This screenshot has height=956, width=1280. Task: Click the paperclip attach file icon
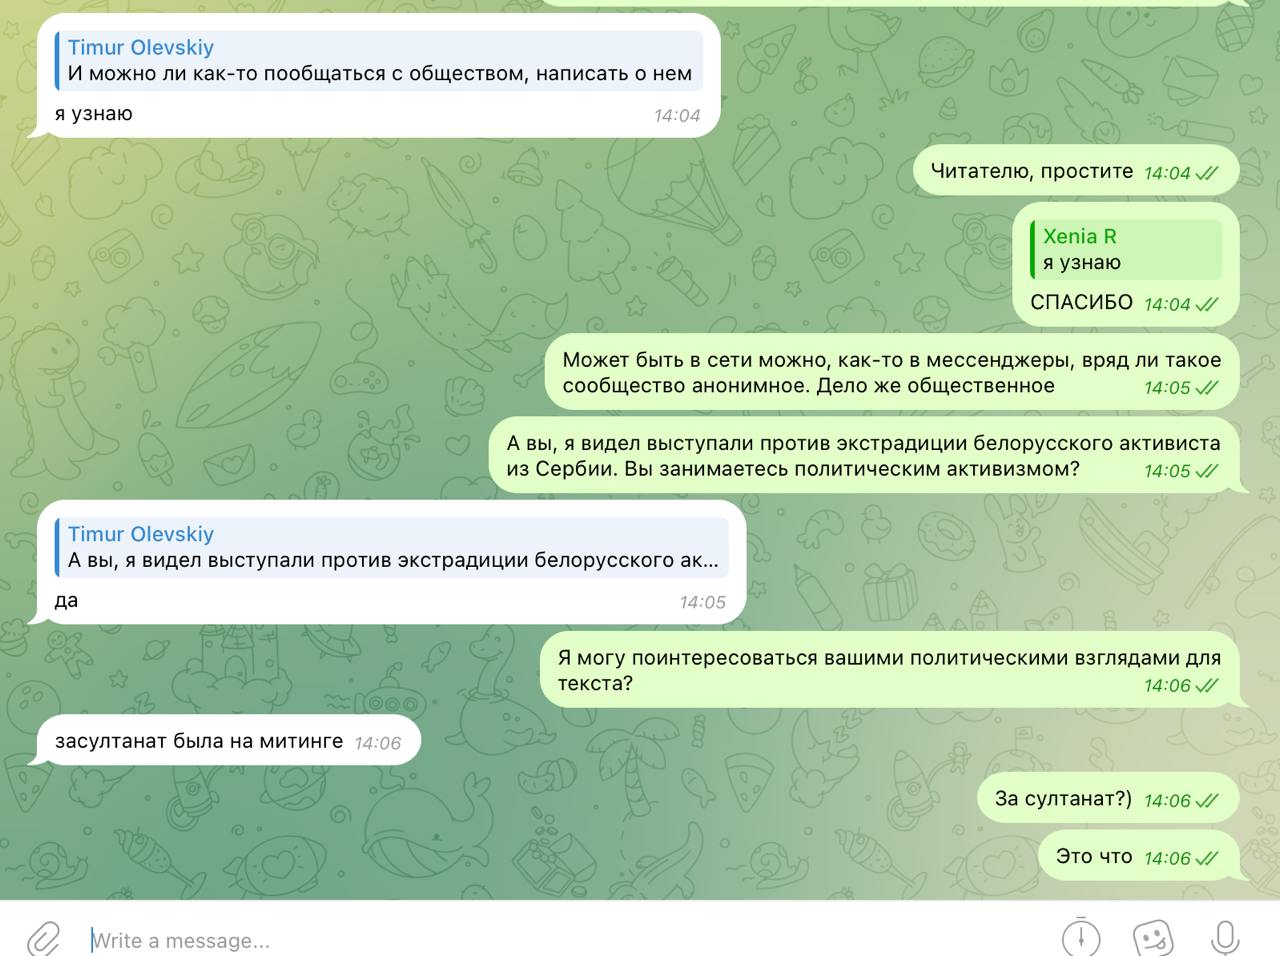(43, 939)
